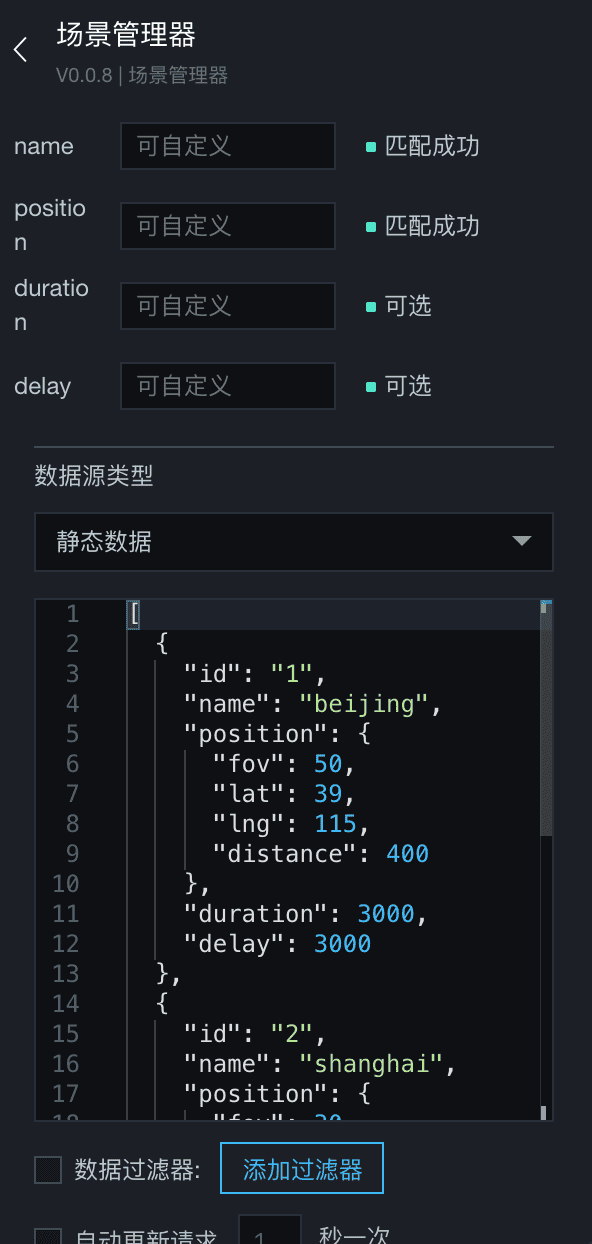Screen dimensions: 592x1244
Task: Focus the delay custom input field
Action: point(228,385)
